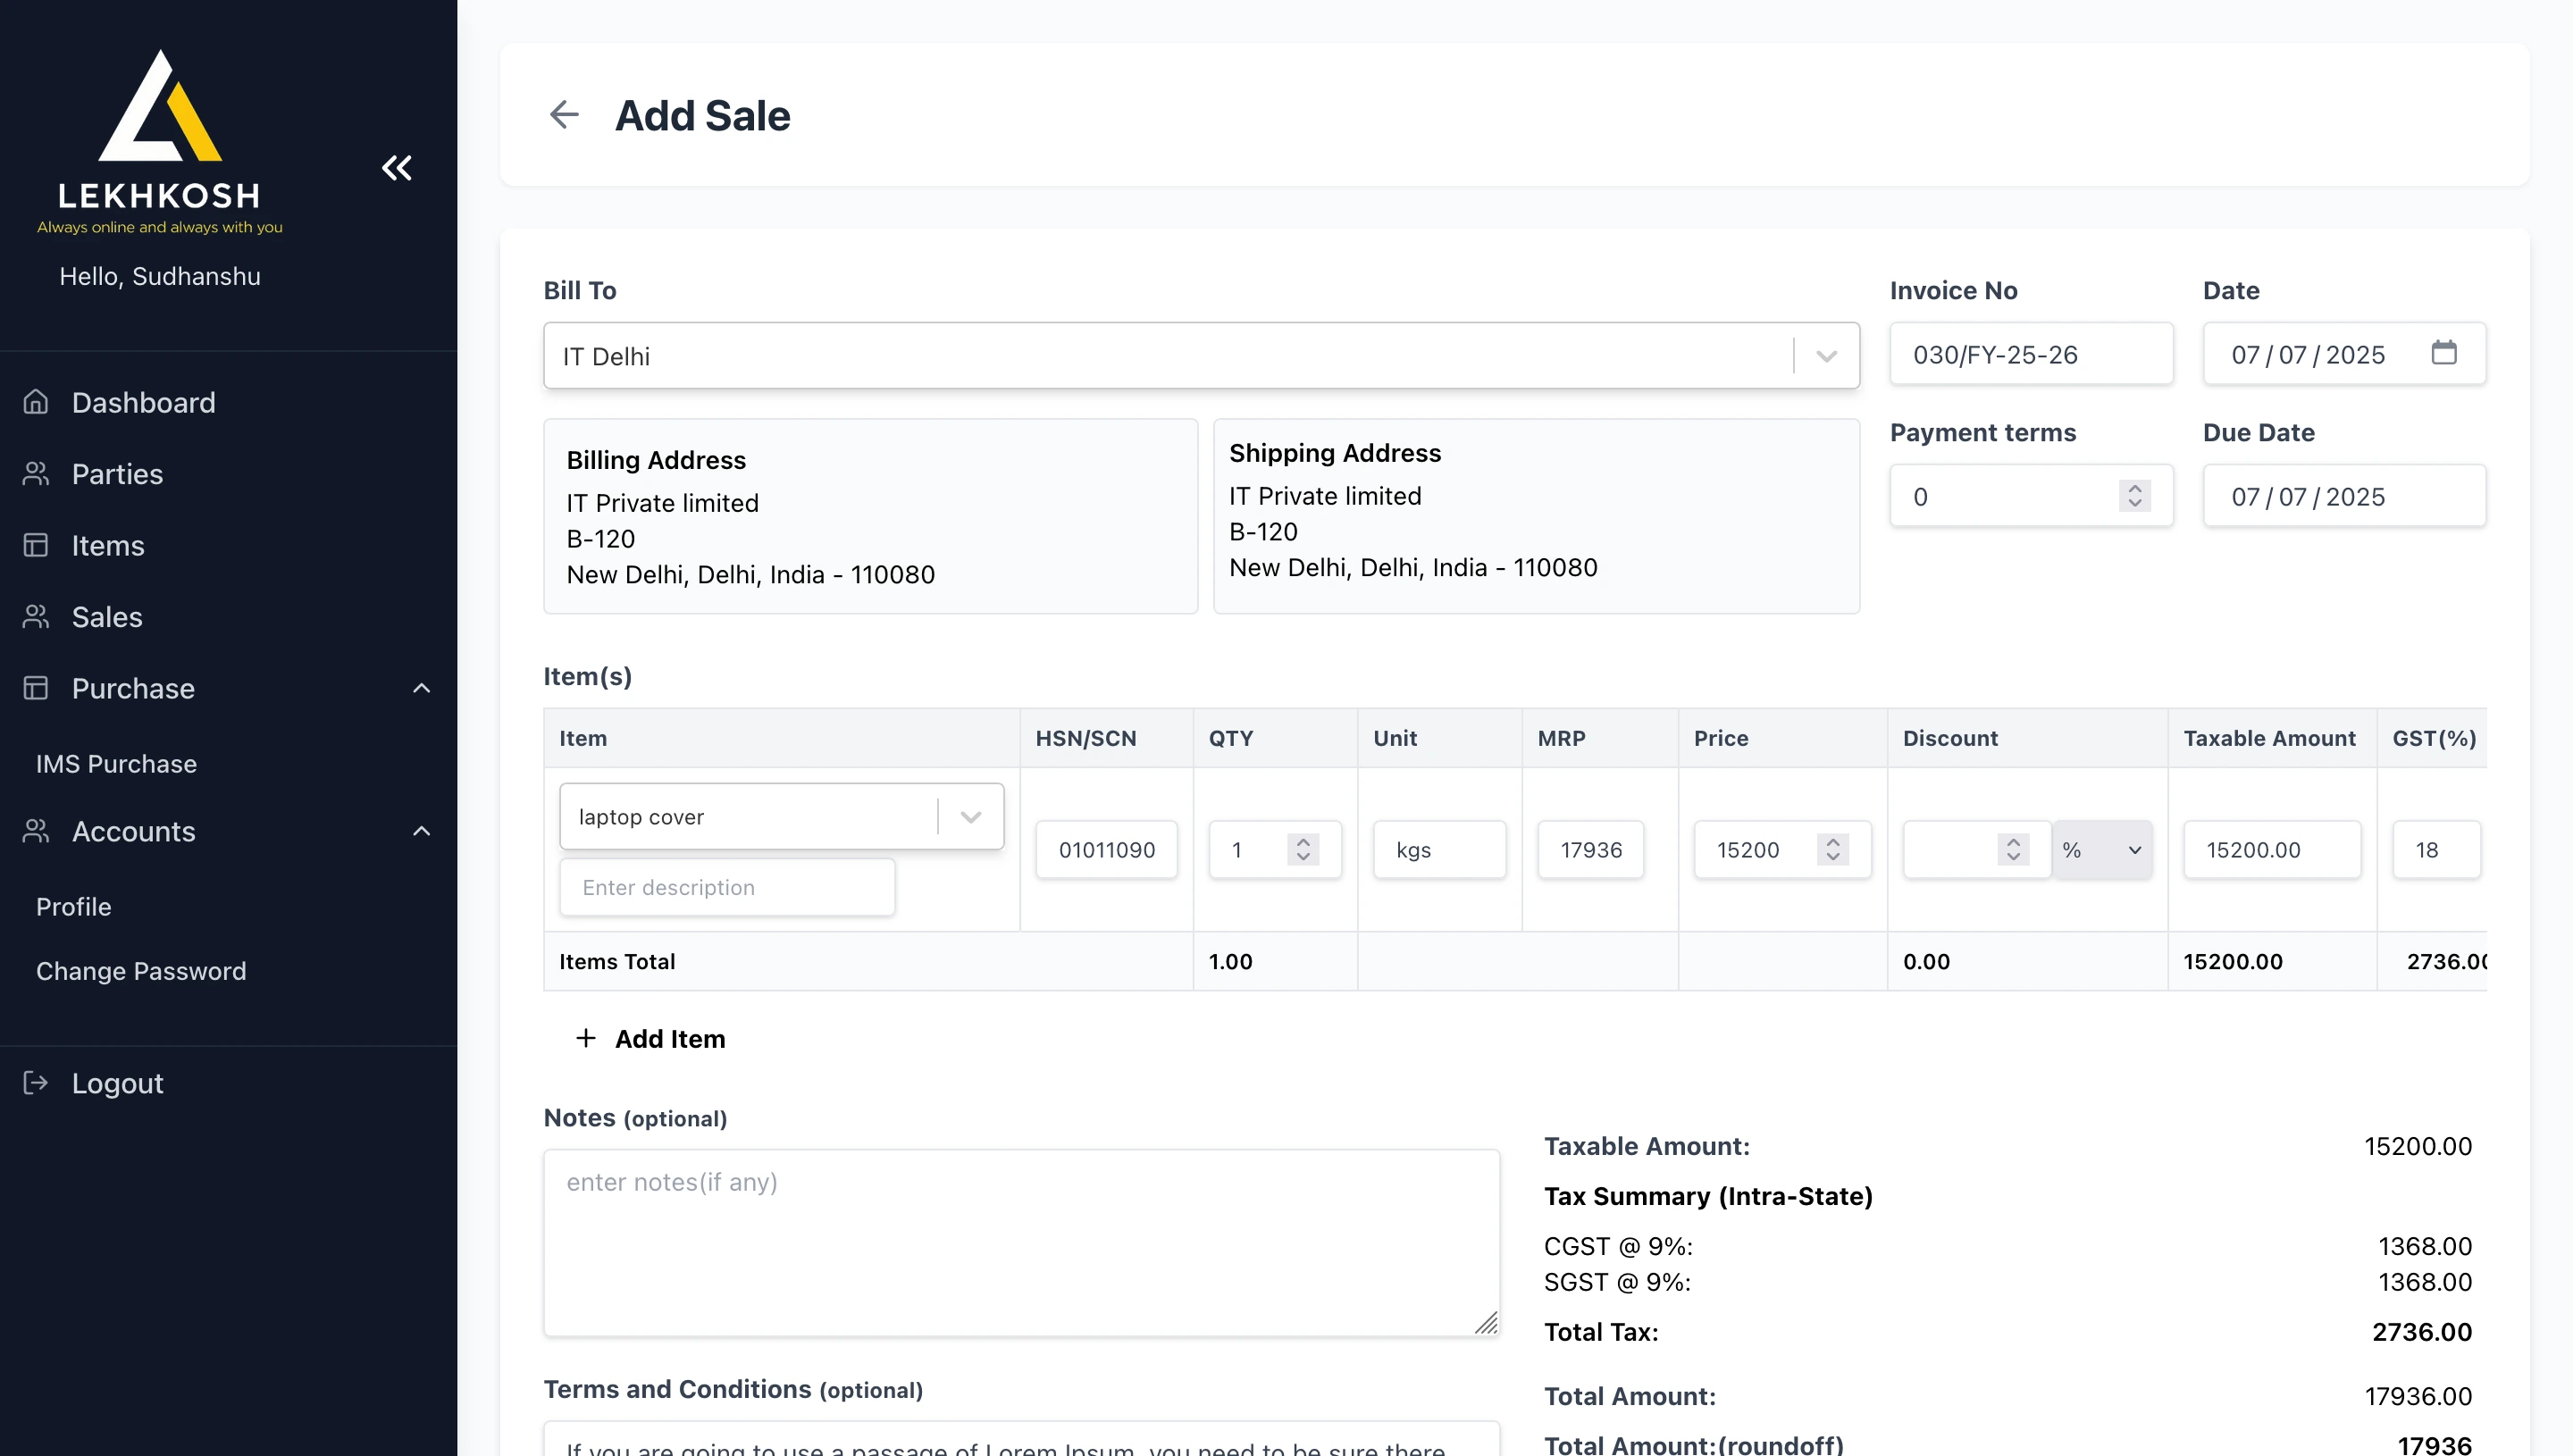Click the CGST @ 9% amount
2573x1456 pixels.
coord(2425,1246)
